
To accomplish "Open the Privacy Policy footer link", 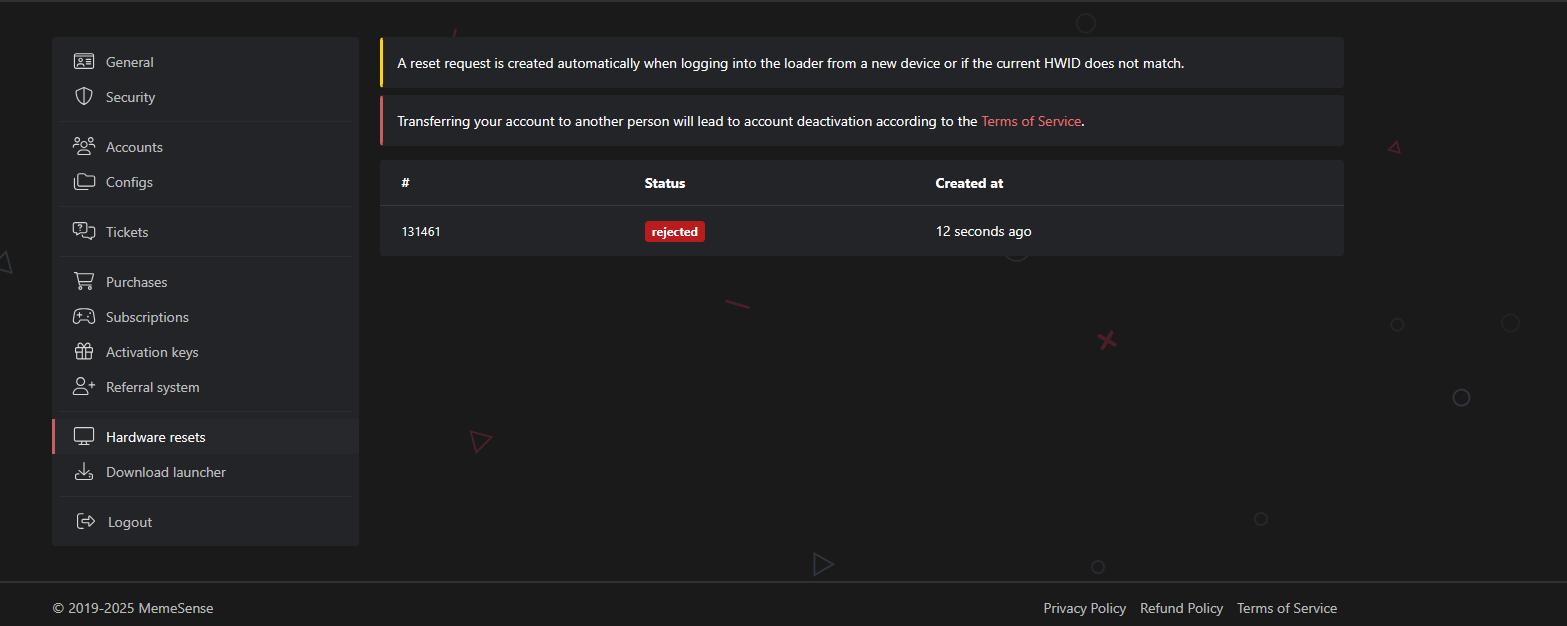I will (x=1084, y=608).
